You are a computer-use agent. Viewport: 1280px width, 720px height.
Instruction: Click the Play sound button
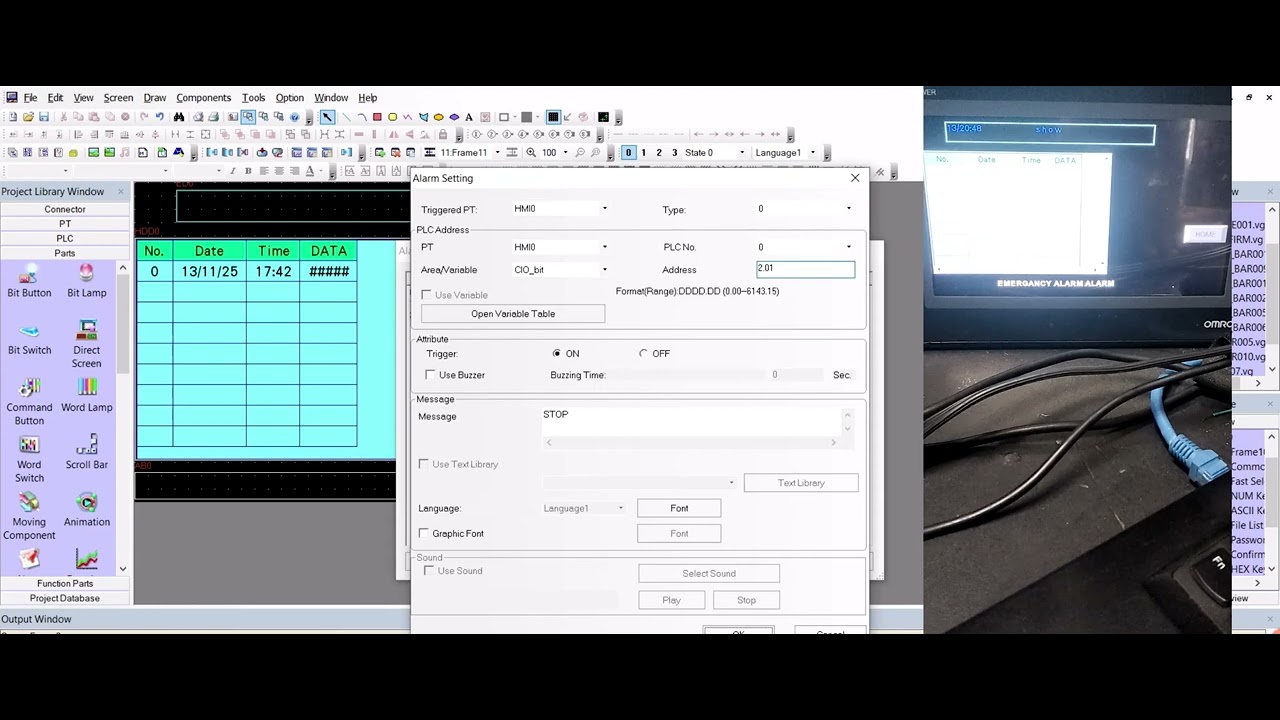(671, 600)
